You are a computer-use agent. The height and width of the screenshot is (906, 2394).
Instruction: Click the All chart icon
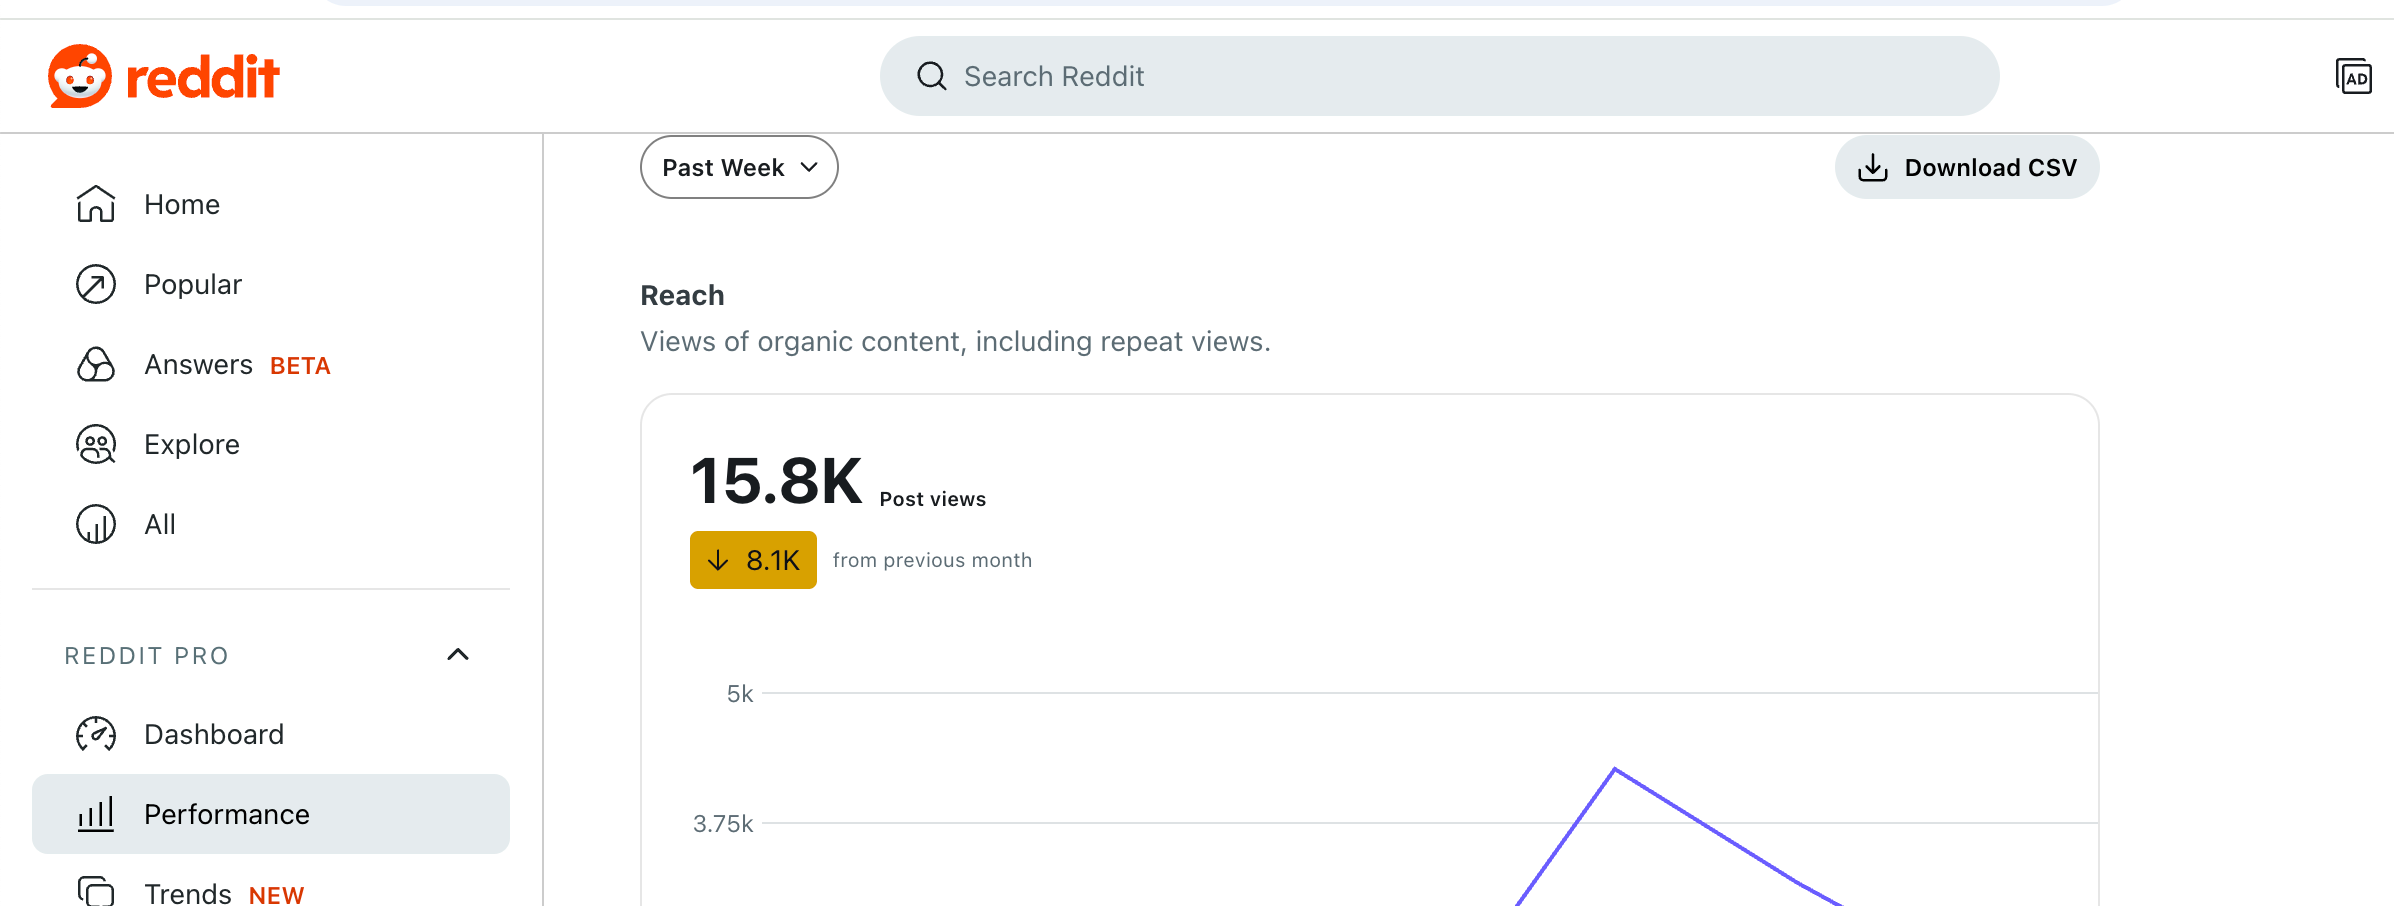(x=96, y=524)
